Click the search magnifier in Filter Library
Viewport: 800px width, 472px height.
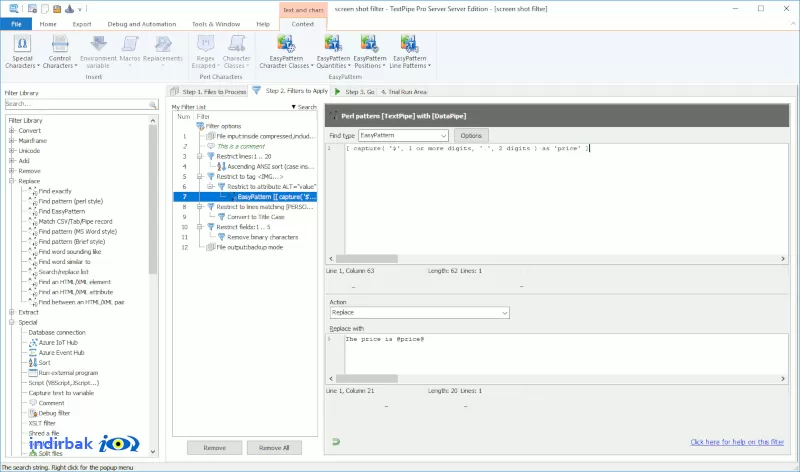[153, 104]
